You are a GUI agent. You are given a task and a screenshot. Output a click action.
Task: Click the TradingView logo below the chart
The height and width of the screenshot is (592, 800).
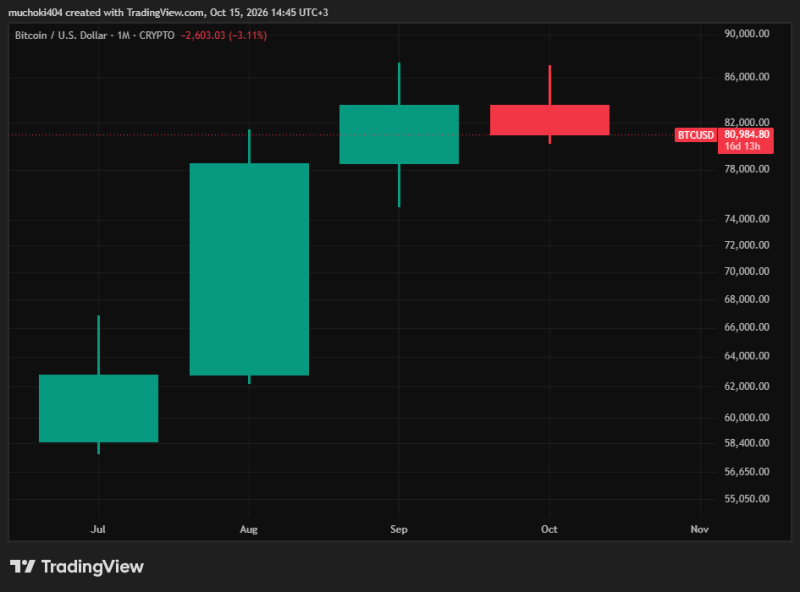tap(77, 566)
